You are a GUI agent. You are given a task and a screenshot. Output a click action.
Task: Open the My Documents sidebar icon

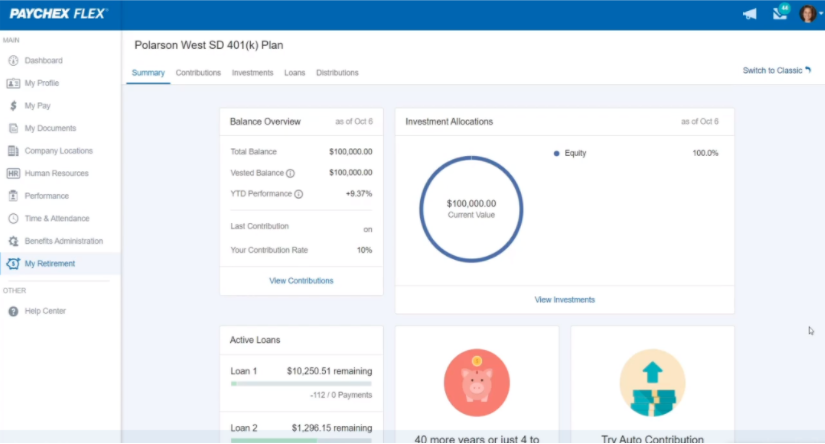[x=13, y=128]
